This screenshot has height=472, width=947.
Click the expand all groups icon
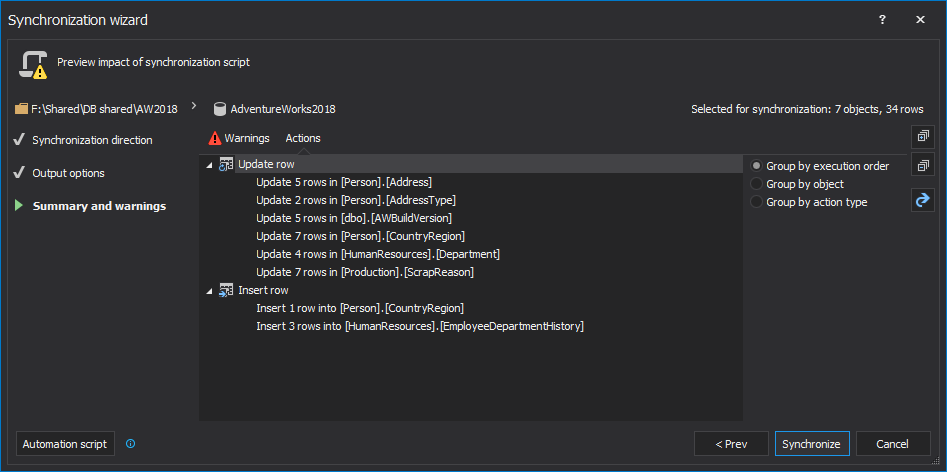point(922,137)
